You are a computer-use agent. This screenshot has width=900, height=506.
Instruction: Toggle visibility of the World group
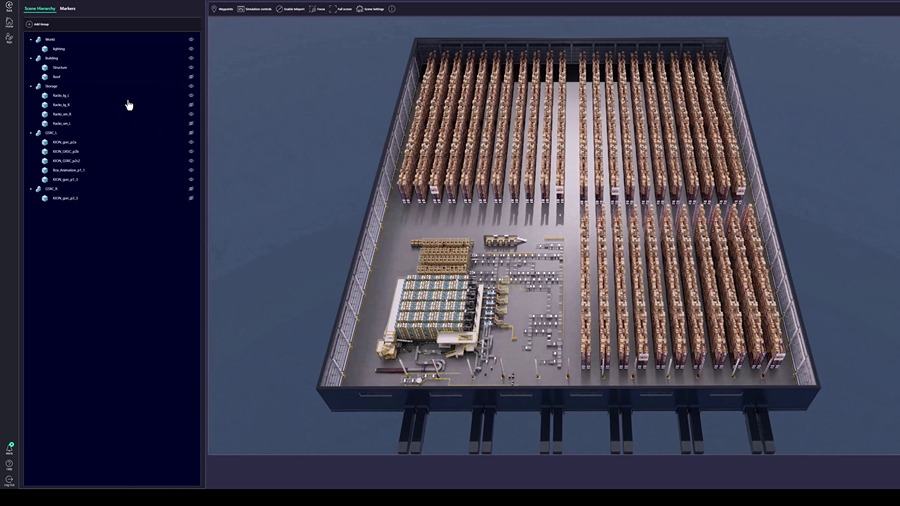tap(191, 39)
